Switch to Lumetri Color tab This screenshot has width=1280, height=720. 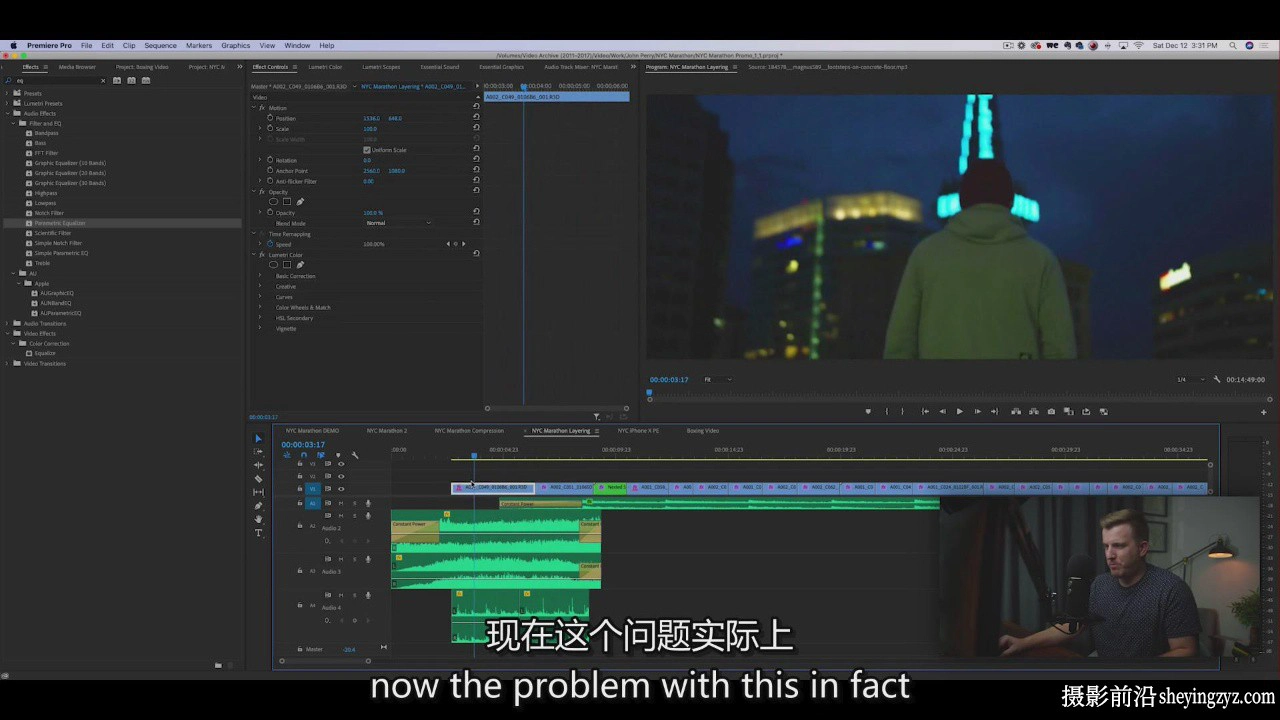tap(325, 67)
